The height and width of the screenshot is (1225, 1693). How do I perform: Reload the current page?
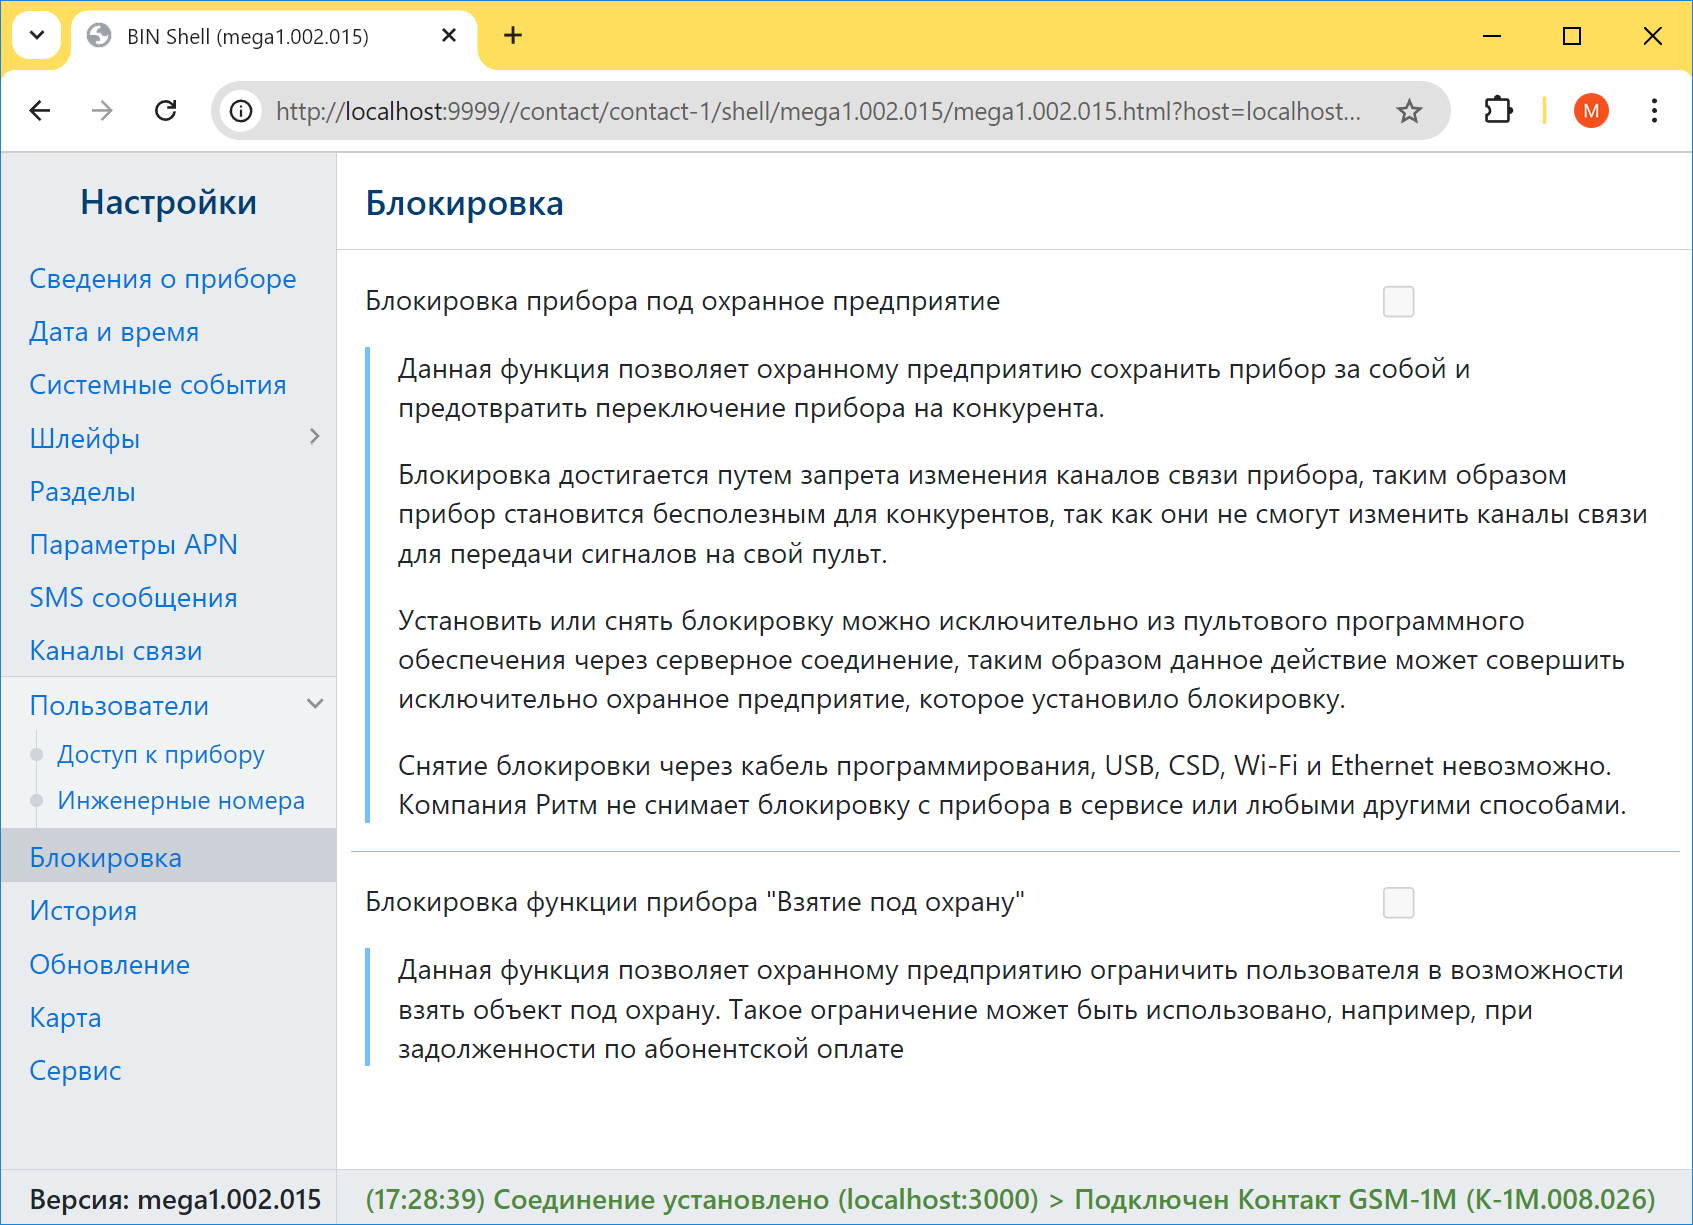[166, 111]
